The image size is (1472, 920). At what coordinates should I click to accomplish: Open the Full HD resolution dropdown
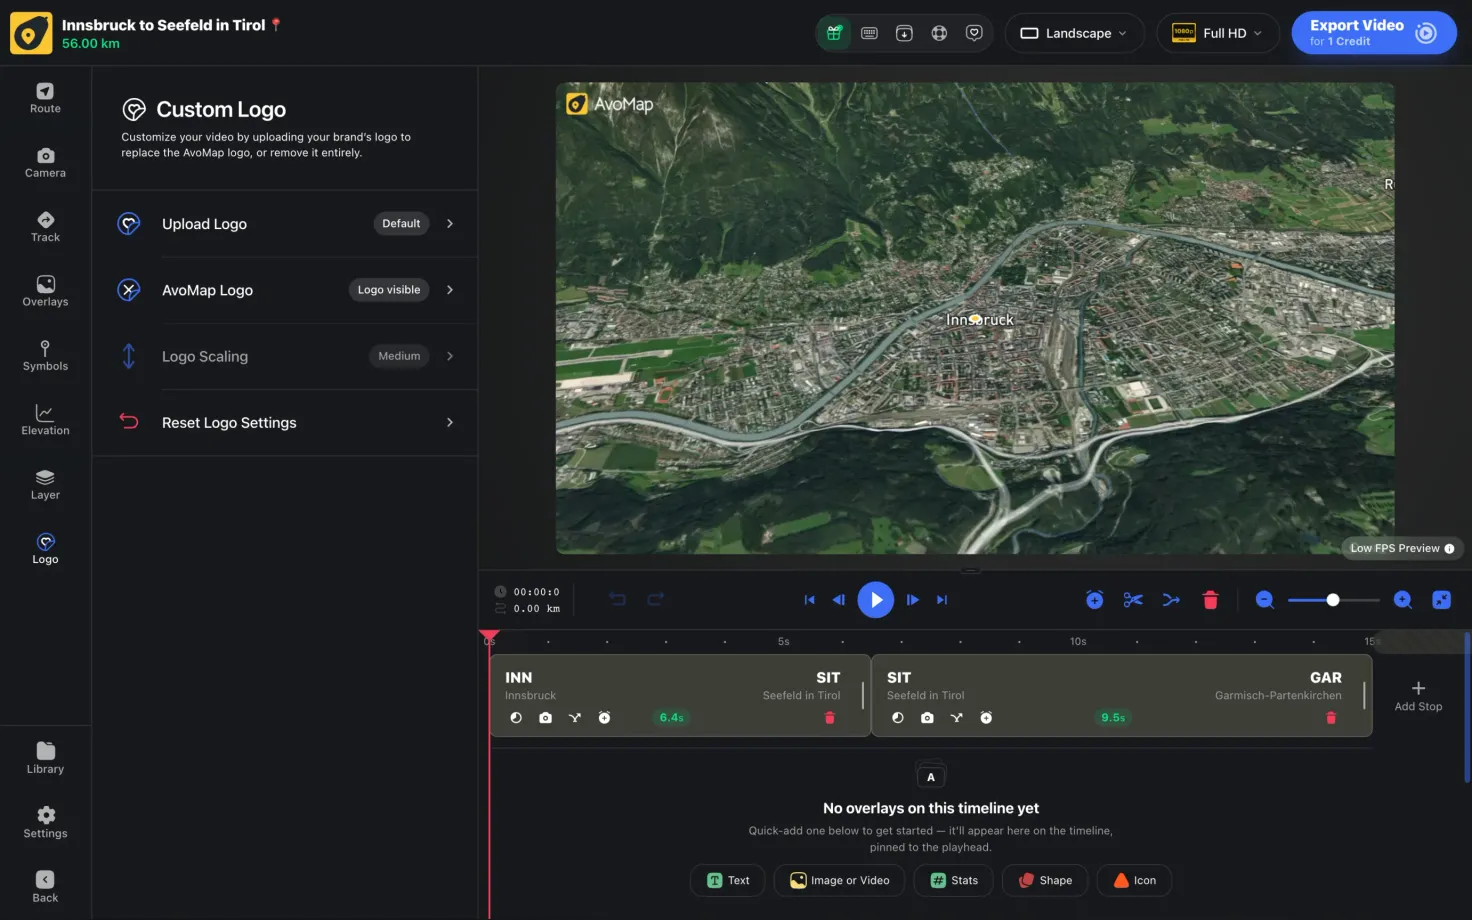point(1218,33)
